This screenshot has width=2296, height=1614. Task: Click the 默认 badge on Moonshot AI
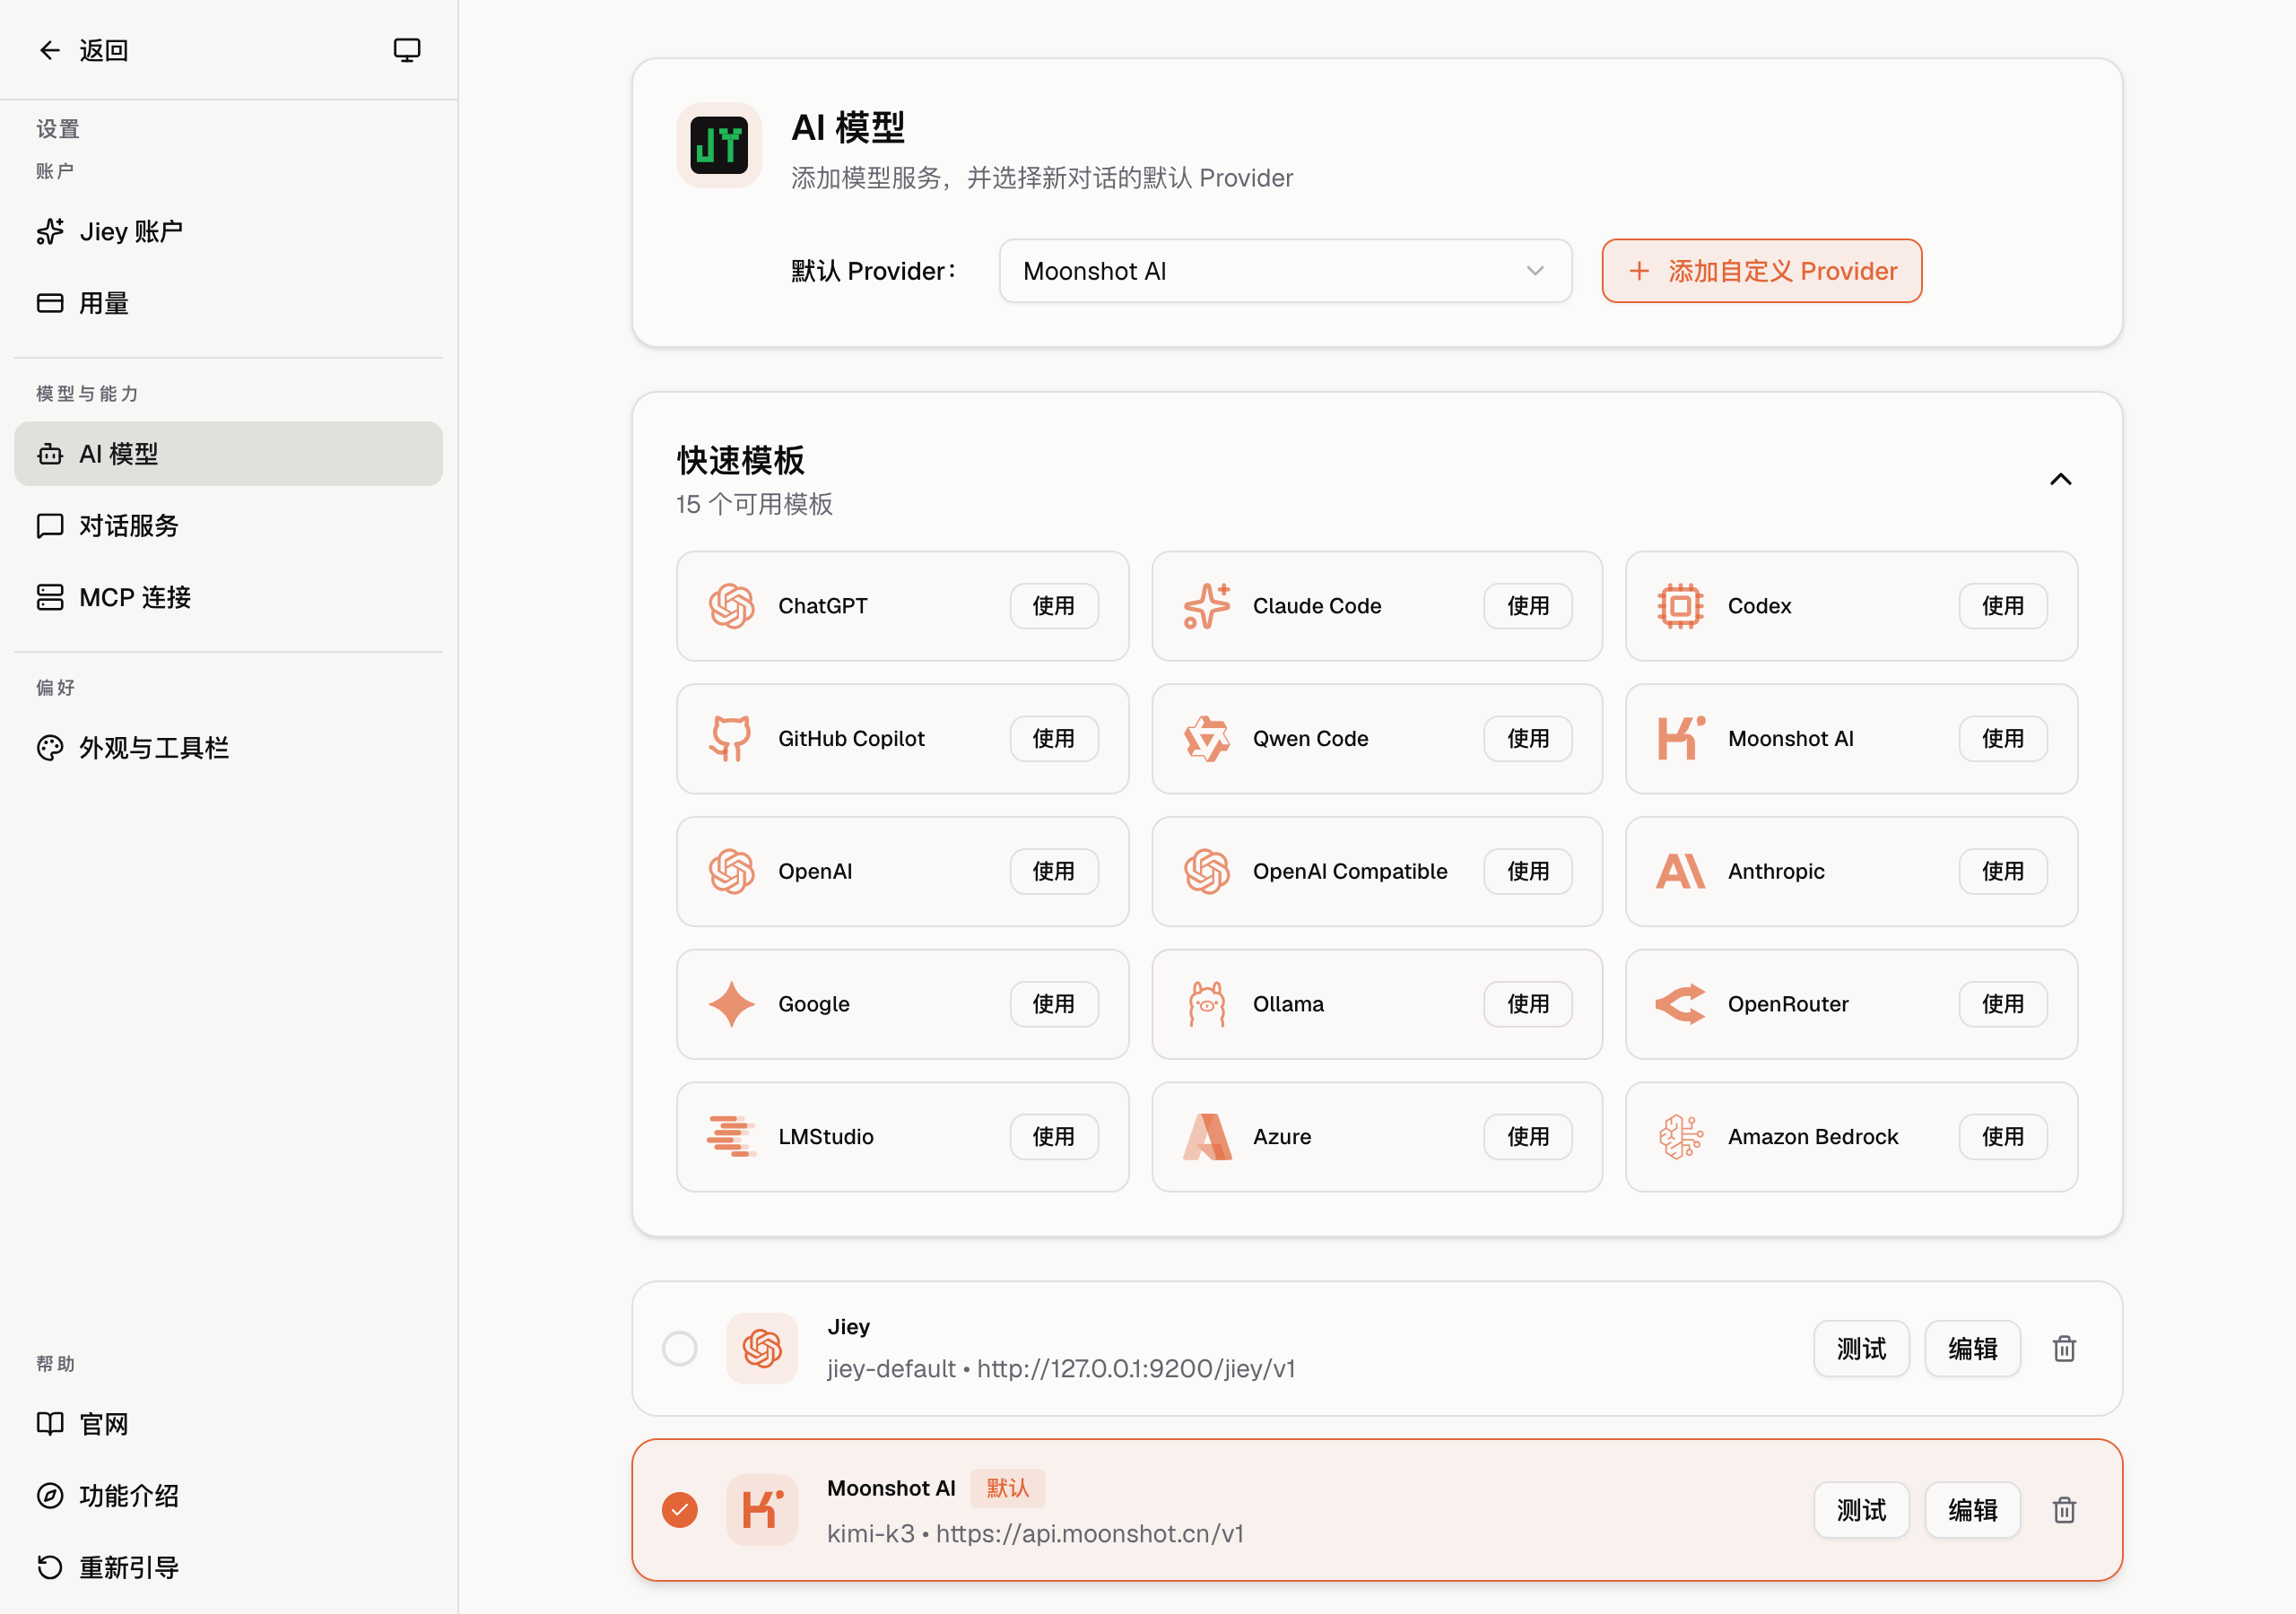(x=1008, y=1489)
